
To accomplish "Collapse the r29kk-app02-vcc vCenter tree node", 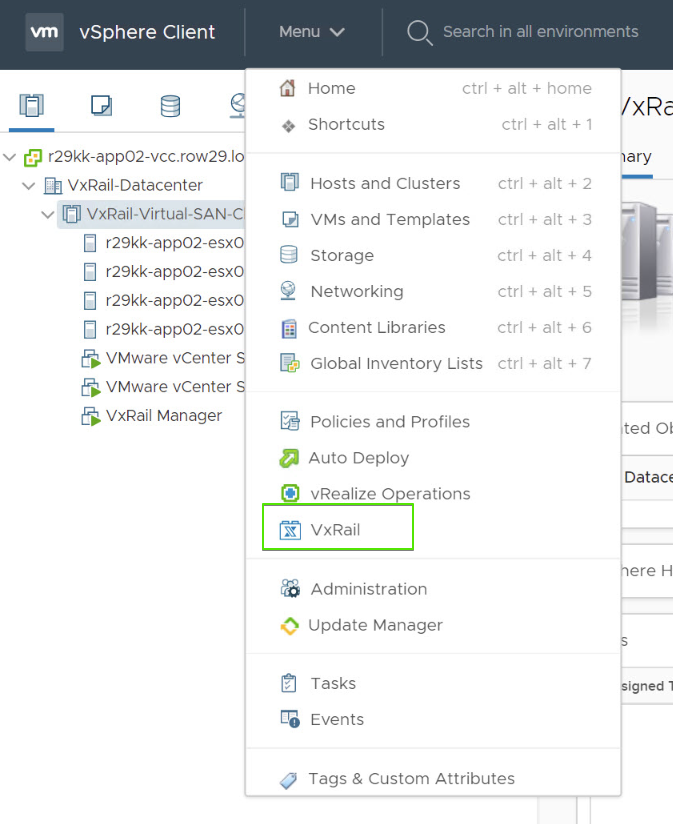I will click(9, 157).
